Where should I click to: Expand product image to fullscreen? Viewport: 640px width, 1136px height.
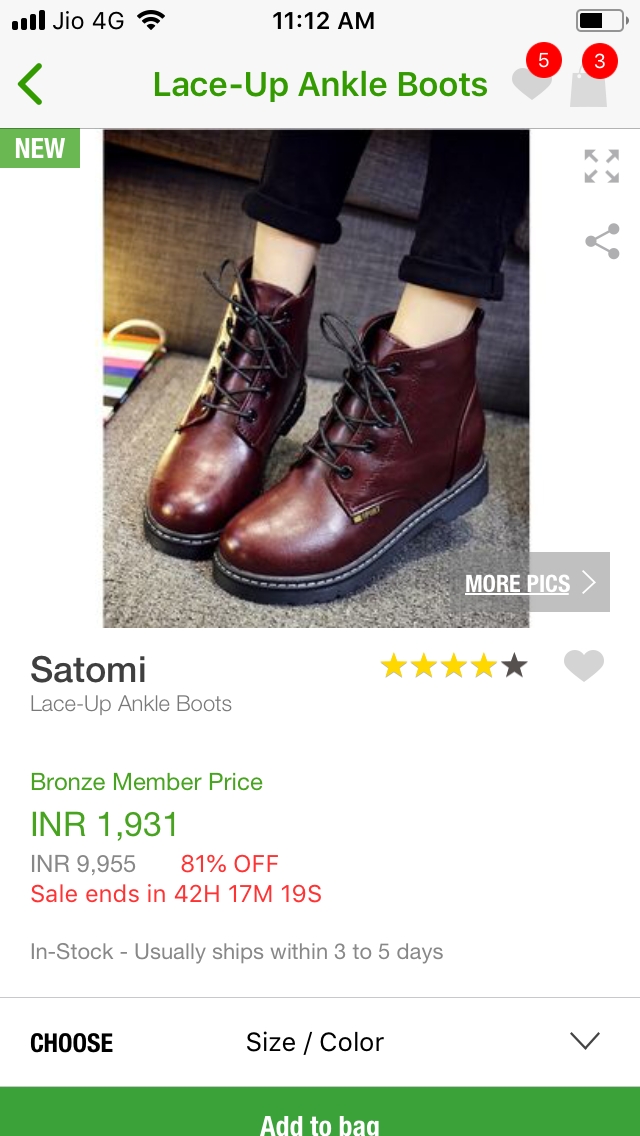(601, 166)
